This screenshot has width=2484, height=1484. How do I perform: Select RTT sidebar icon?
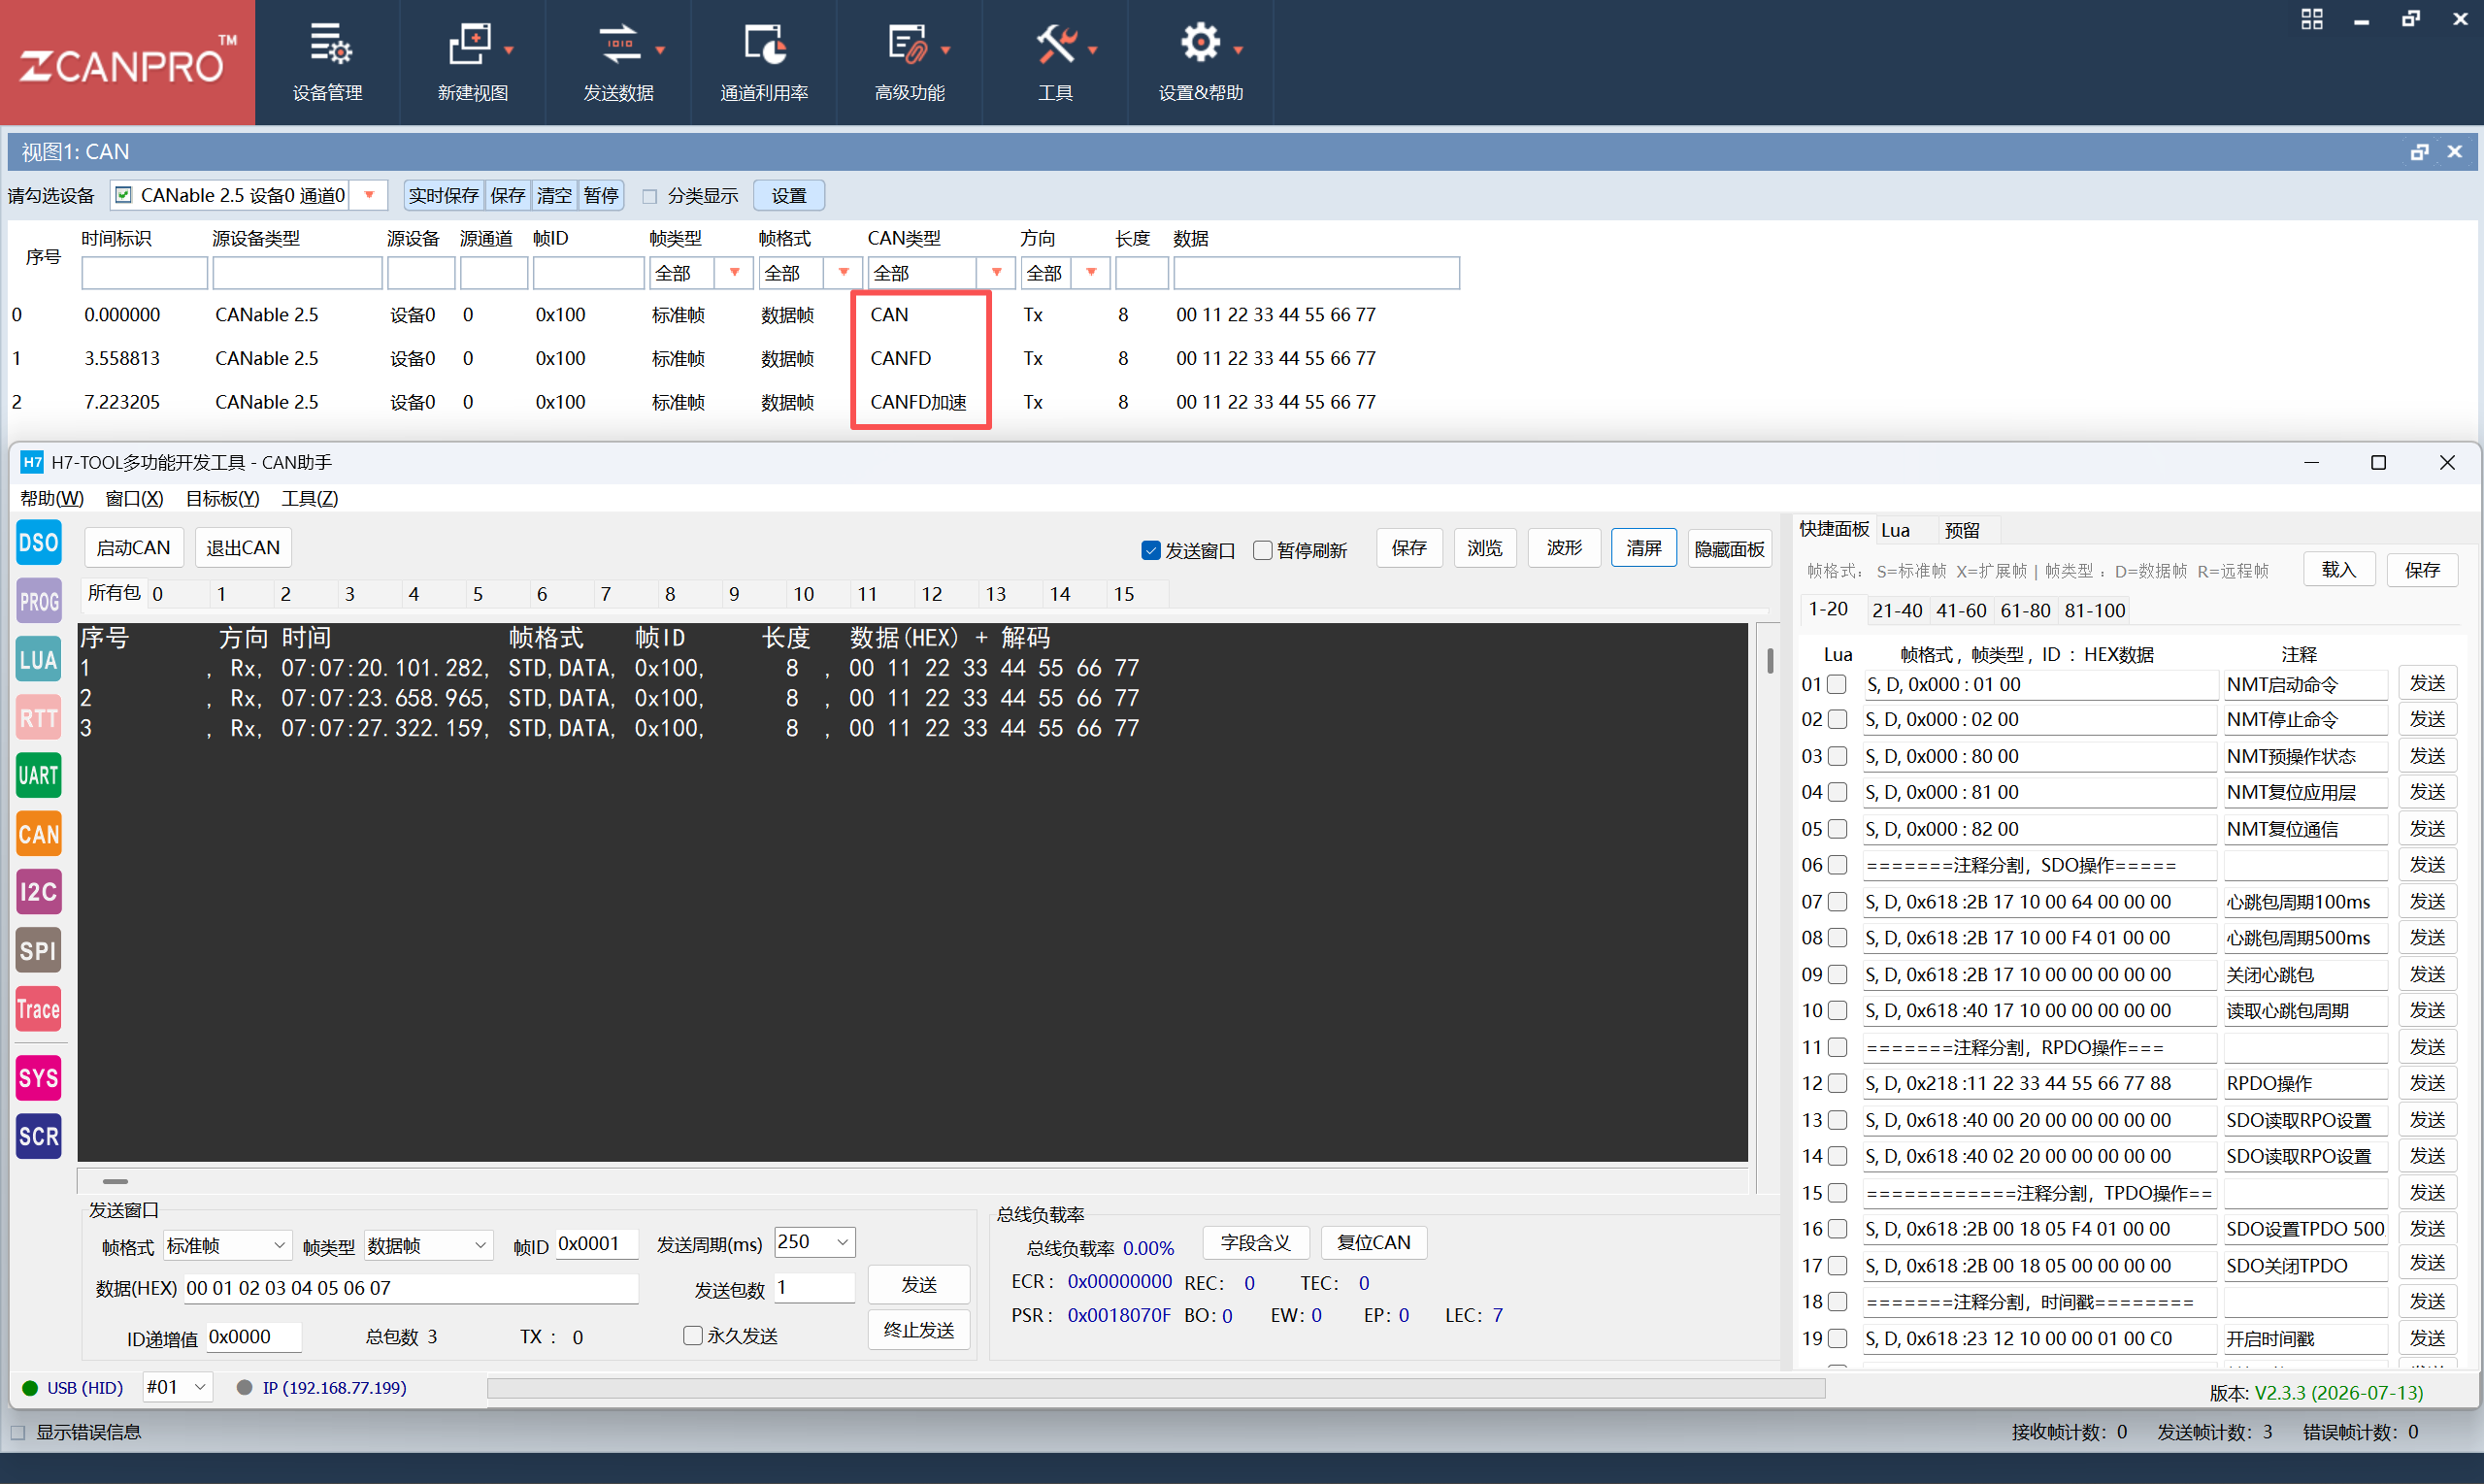point(39,717)
